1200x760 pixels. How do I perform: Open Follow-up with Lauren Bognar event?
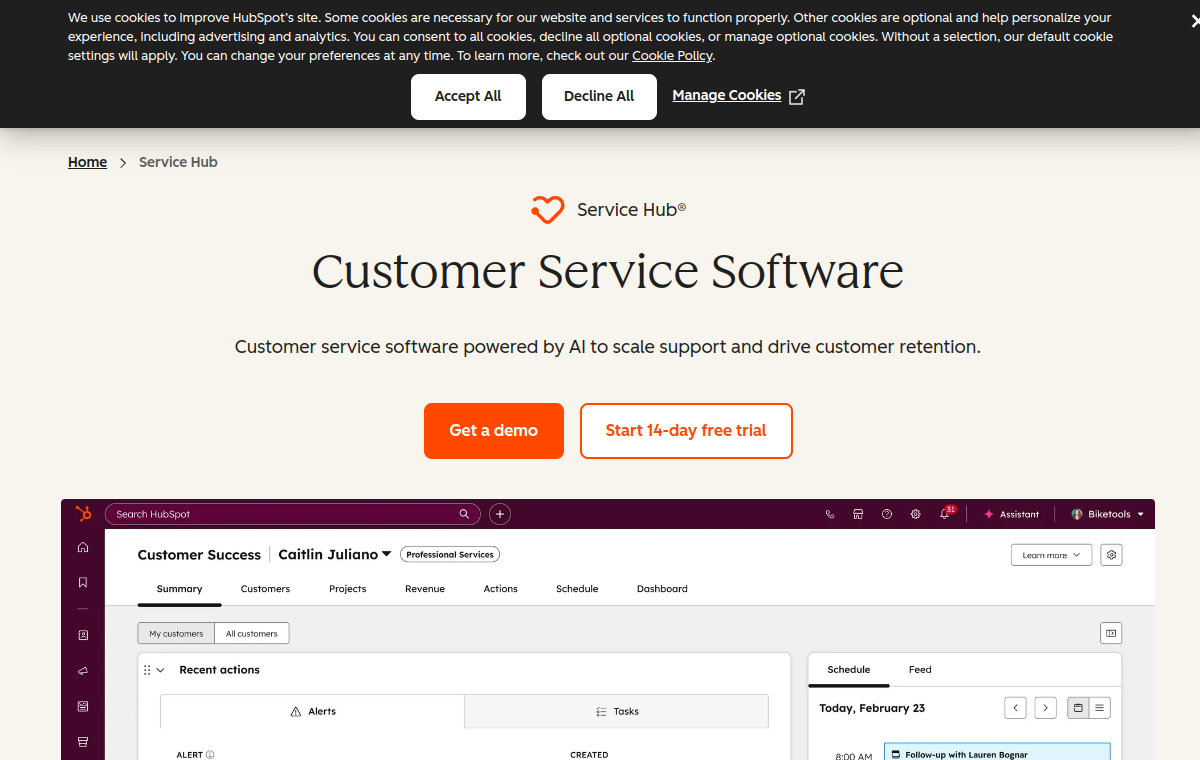click(x=997, y=752)
